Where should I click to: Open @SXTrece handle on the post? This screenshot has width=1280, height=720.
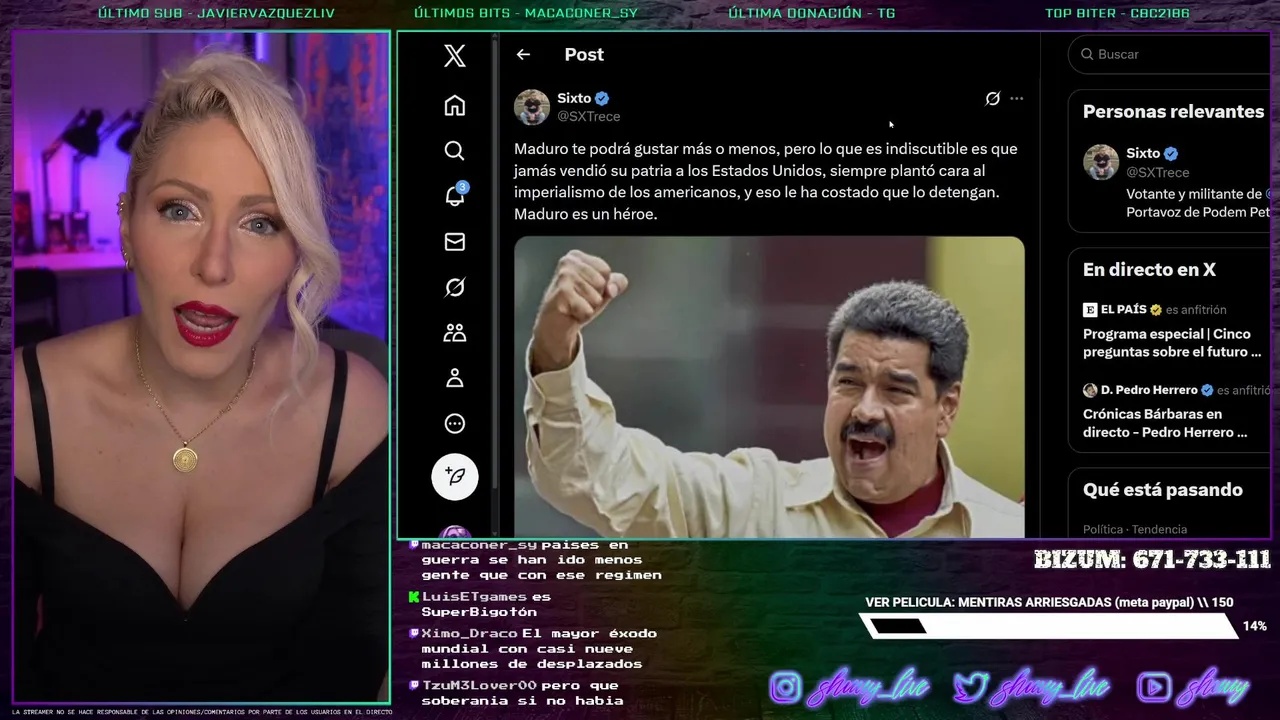click(588, 116)
